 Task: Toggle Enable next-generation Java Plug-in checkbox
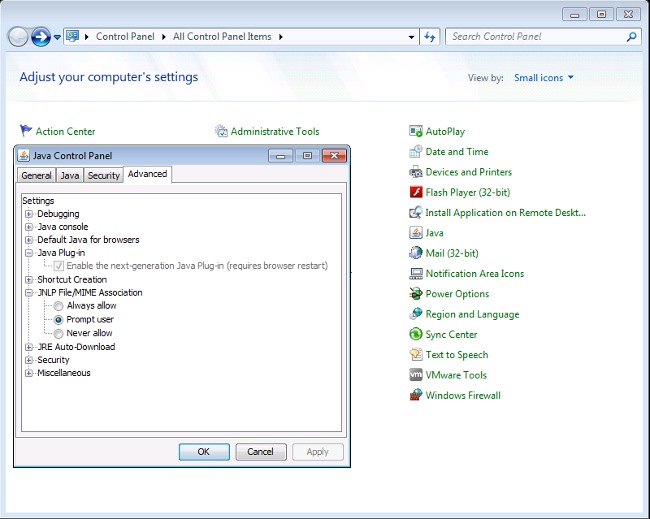click(x=58, y=266)
